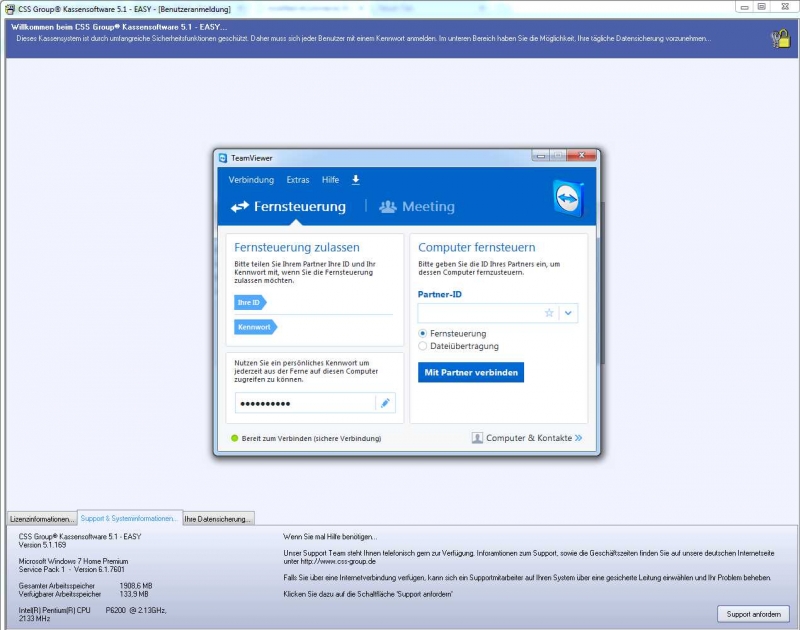Click the padlock icon in Kassensoftware header
Screen dimensions: 800x630
[780, 38]
